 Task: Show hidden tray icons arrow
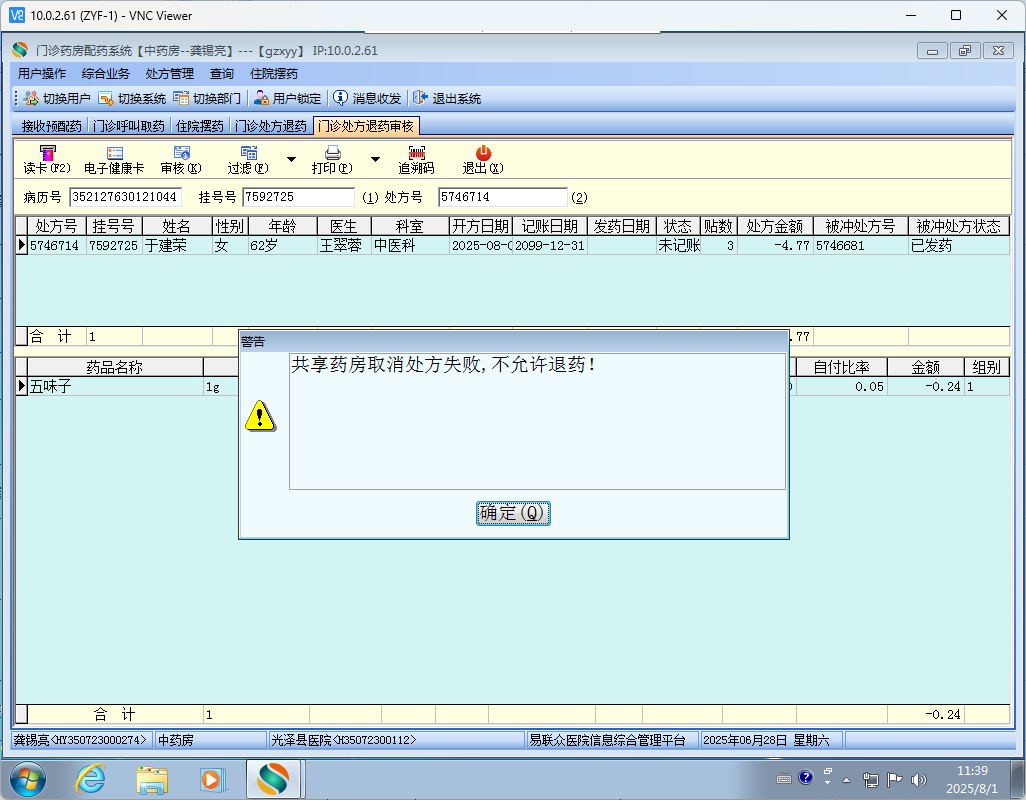846,780
